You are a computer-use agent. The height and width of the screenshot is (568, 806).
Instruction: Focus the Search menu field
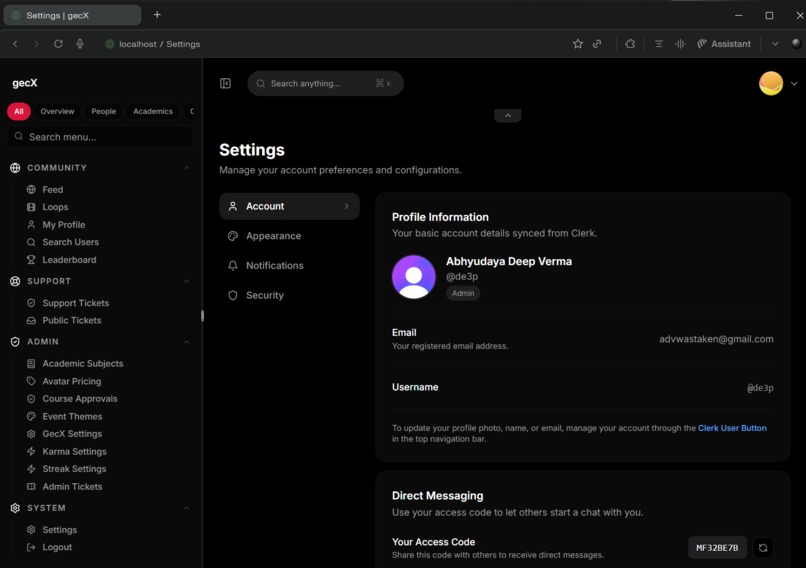100,137
